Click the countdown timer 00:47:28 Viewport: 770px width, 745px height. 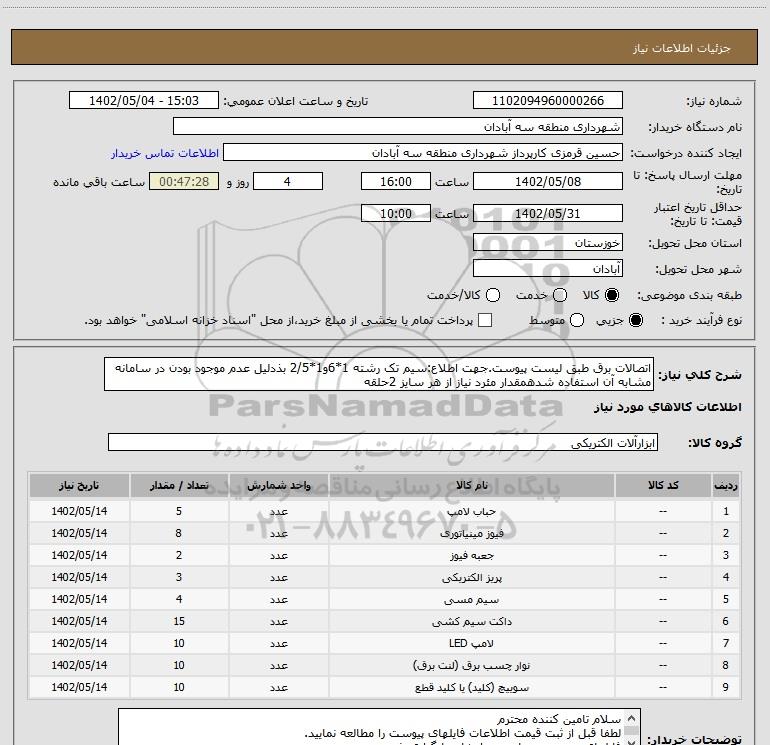click(184, 181)
